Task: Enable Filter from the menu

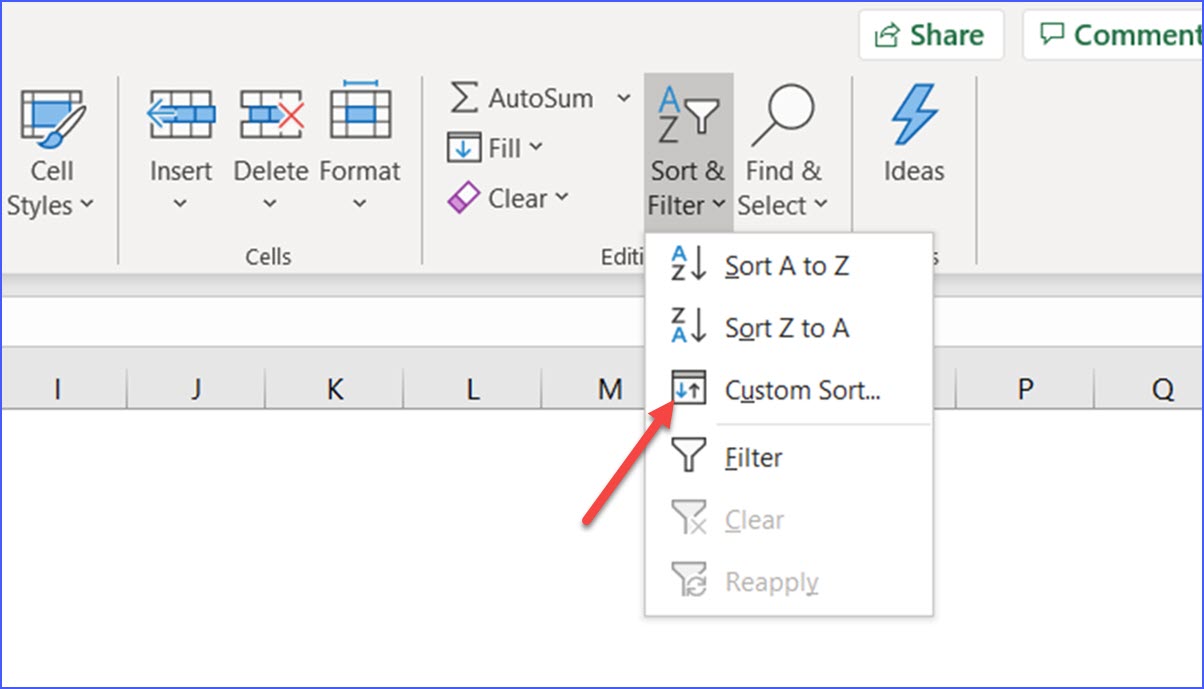Action: click(752, 457)
